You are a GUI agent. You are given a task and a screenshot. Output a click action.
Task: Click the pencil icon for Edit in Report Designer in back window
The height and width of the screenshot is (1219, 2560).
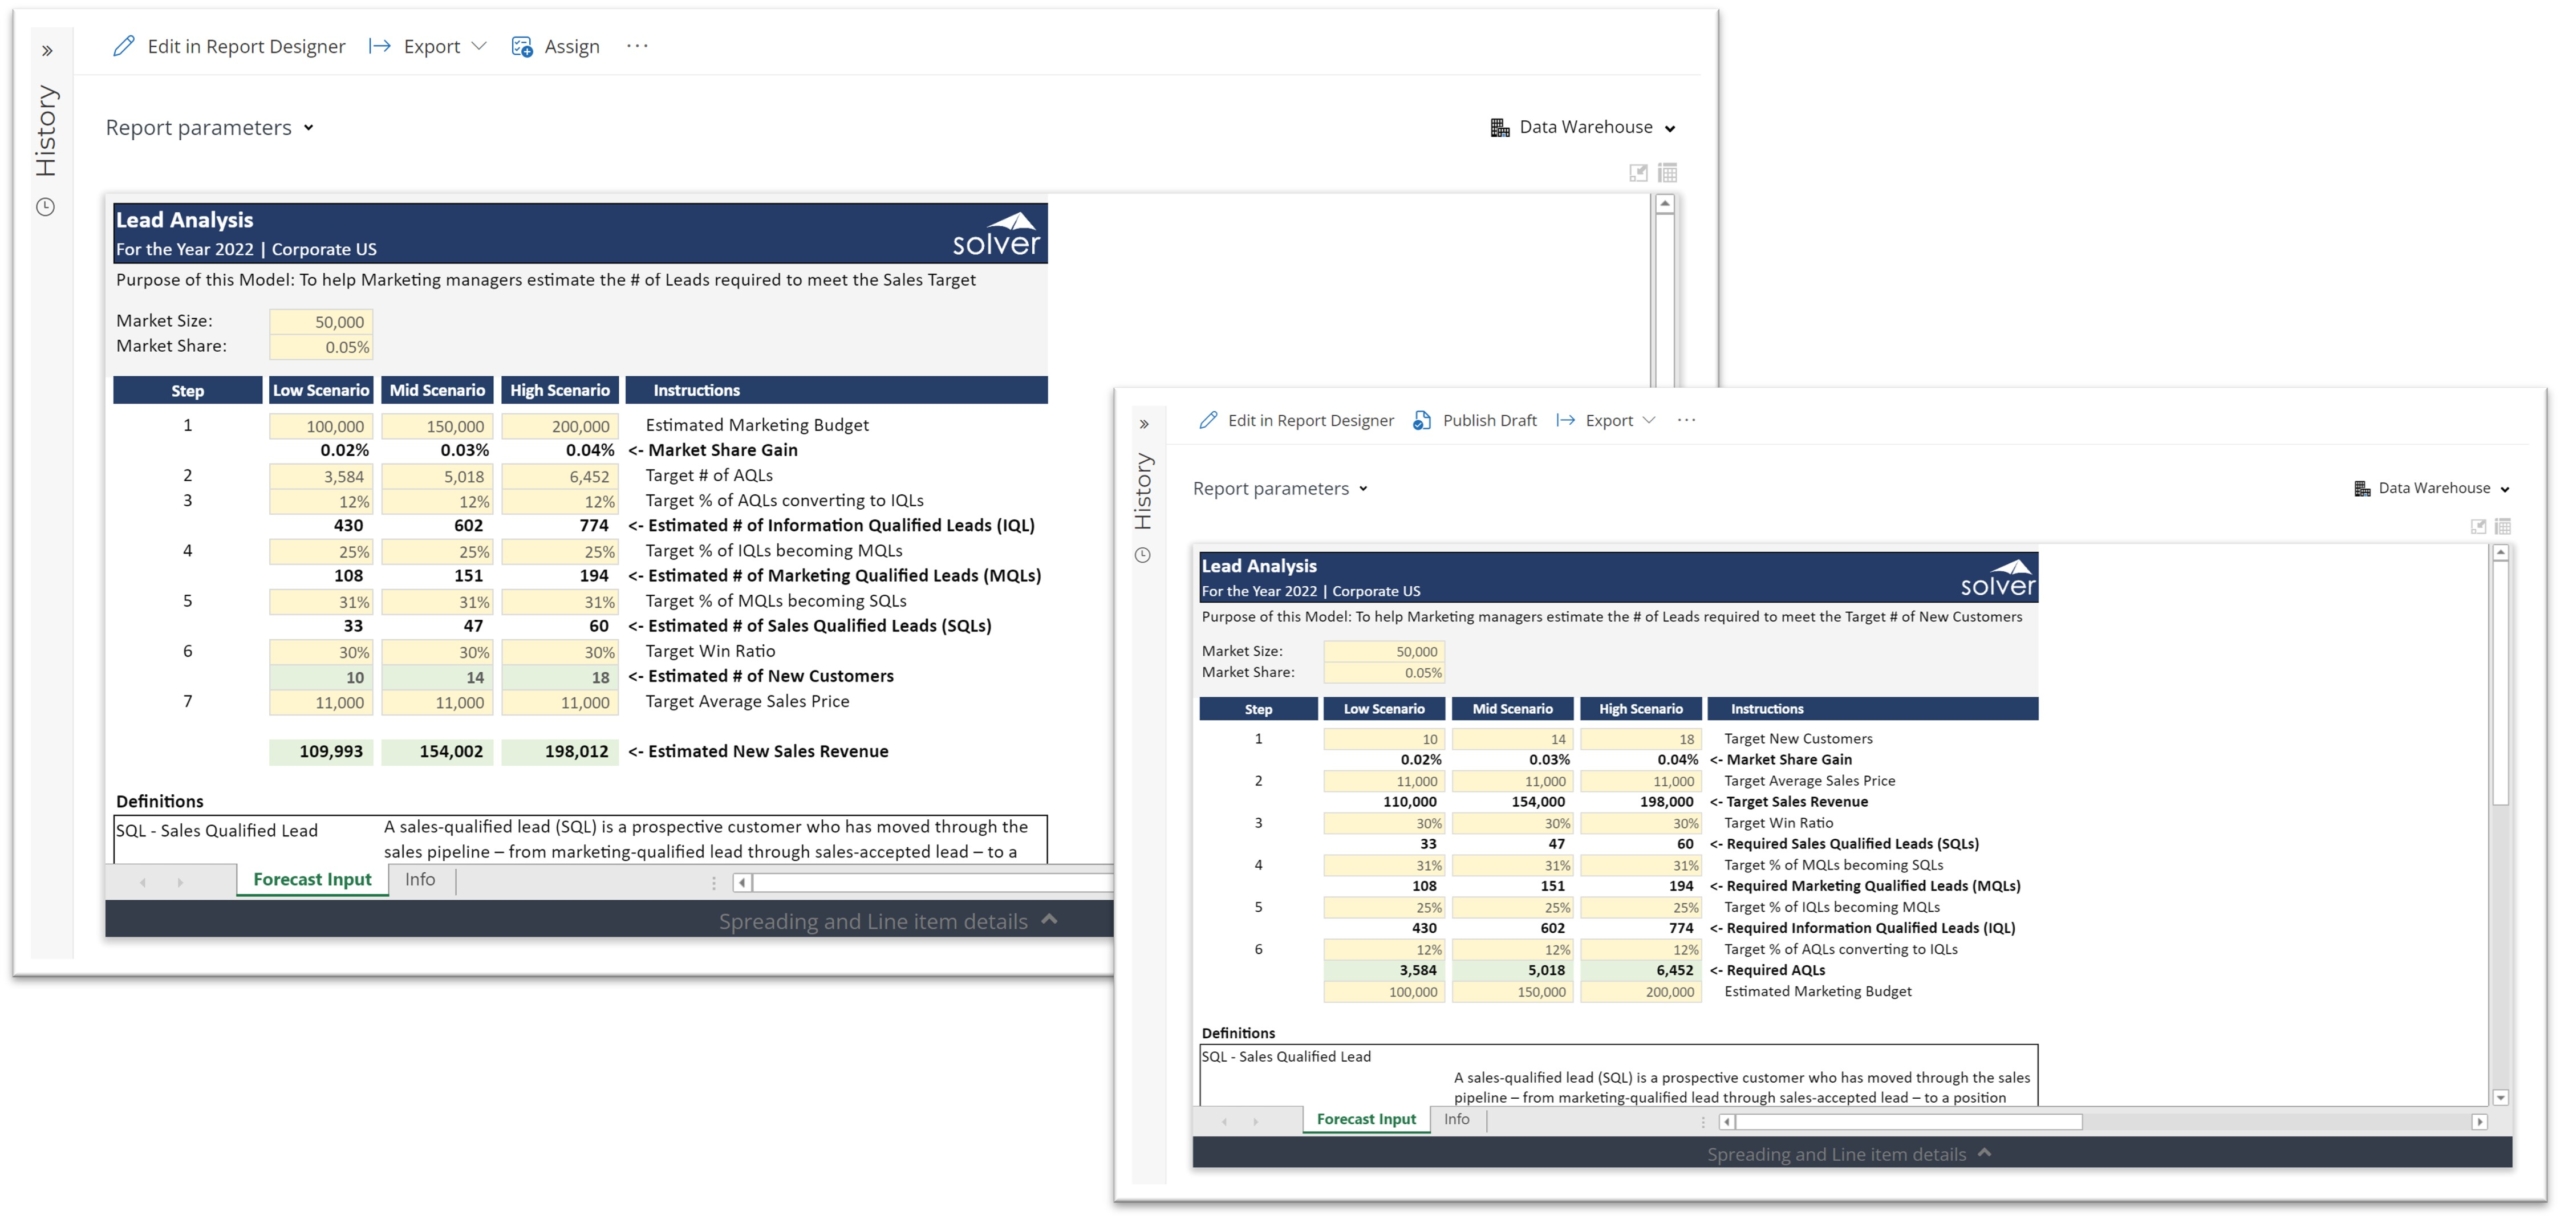(x=123, y=46)
